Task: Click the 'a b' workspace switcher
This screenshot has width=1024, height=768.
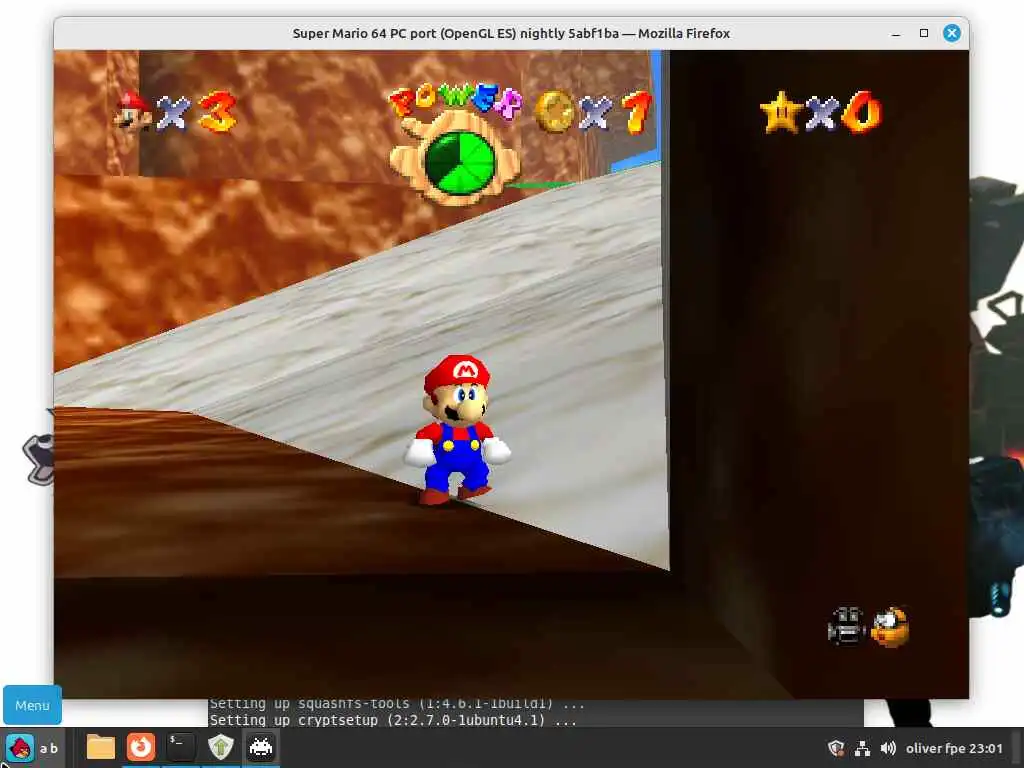Action: tap(49, 748)
